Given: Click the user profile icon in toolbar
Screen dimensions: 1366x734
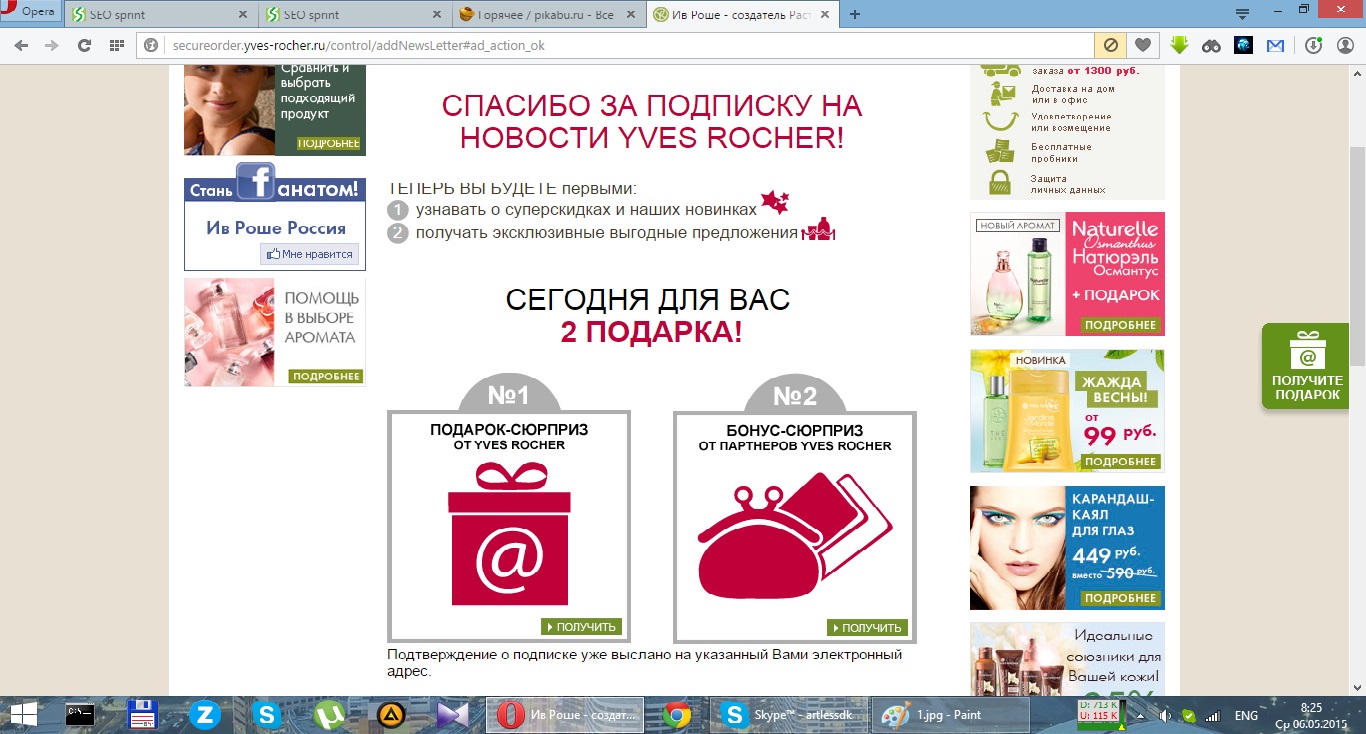Looking at the screenshot, I should tap(1345, 45).
